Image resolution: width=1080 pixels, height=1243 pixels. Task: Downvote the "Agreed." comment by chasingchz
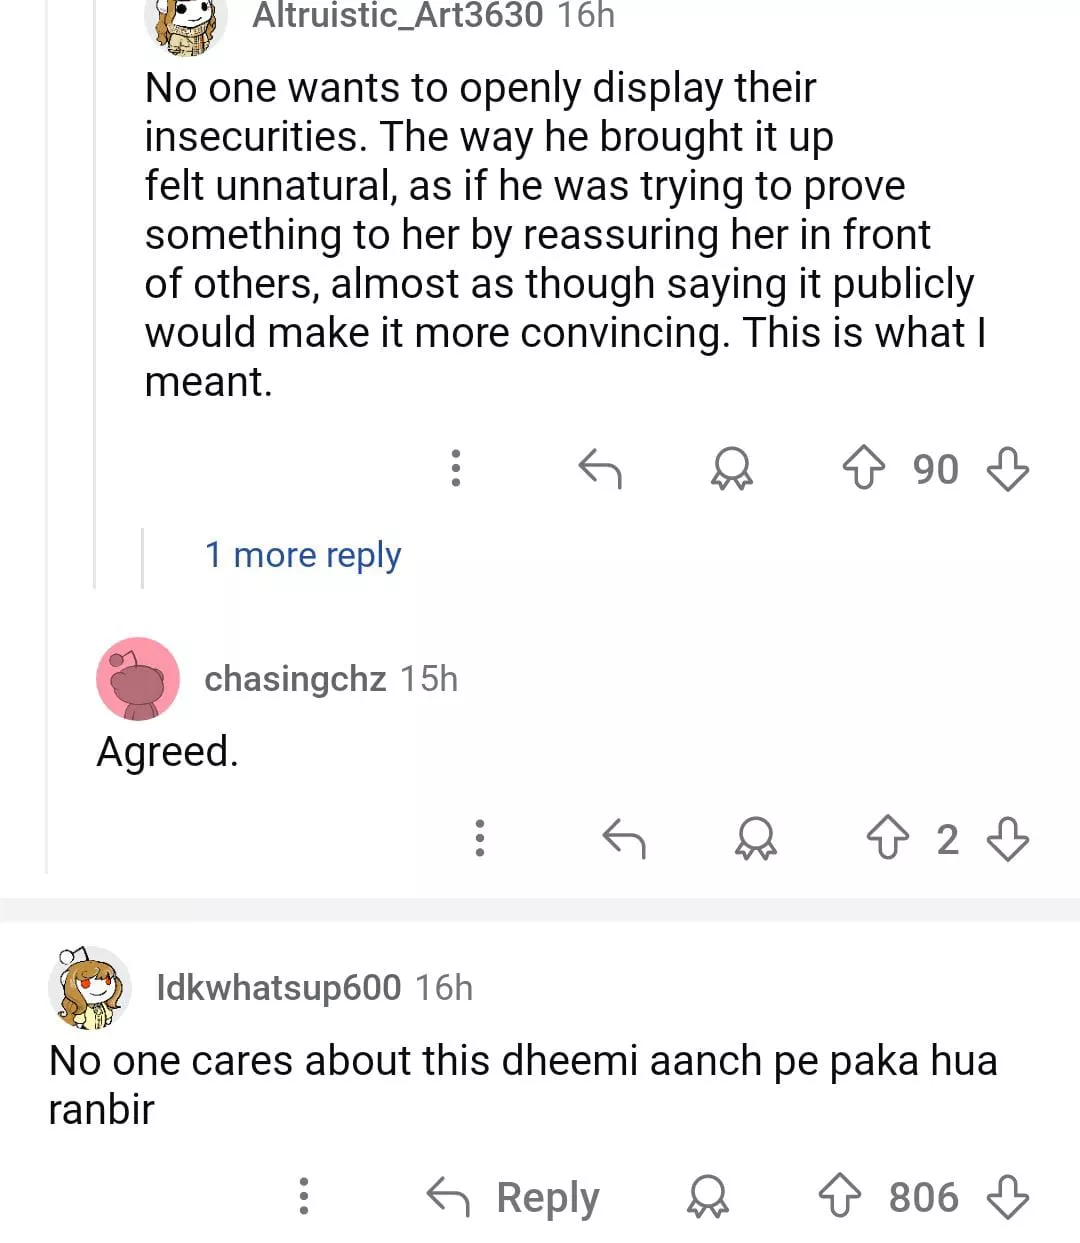pyautogui.click(x=1007, y=838)
